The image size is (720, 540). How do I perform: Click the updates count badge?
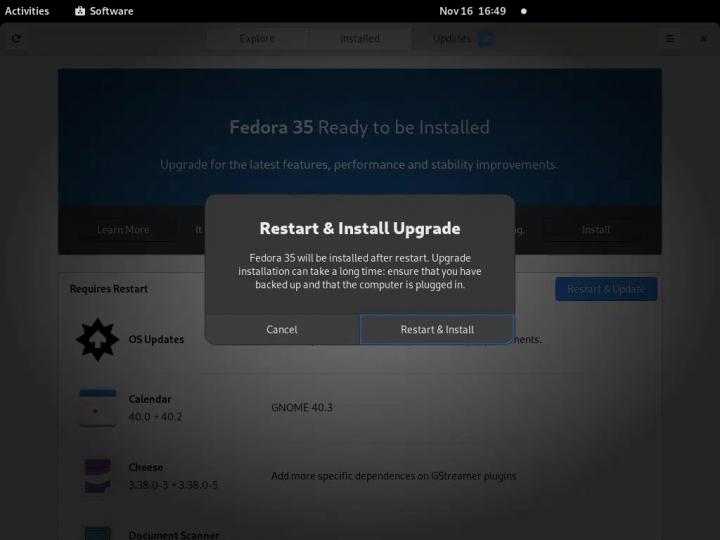click(486, 39)
